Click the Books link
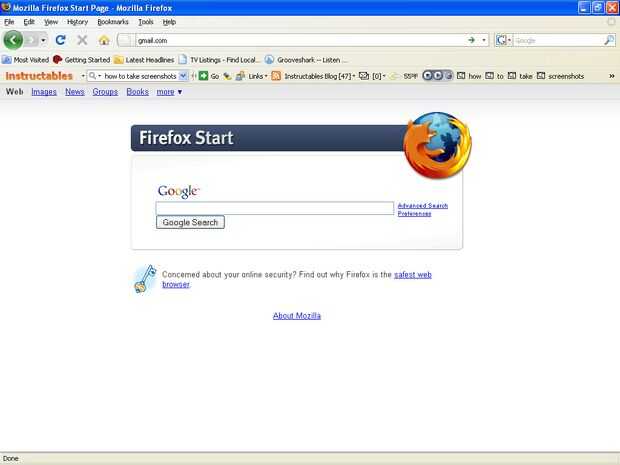Image resolution: width=620 pixels, height=465 pixels. coord(138,92)
